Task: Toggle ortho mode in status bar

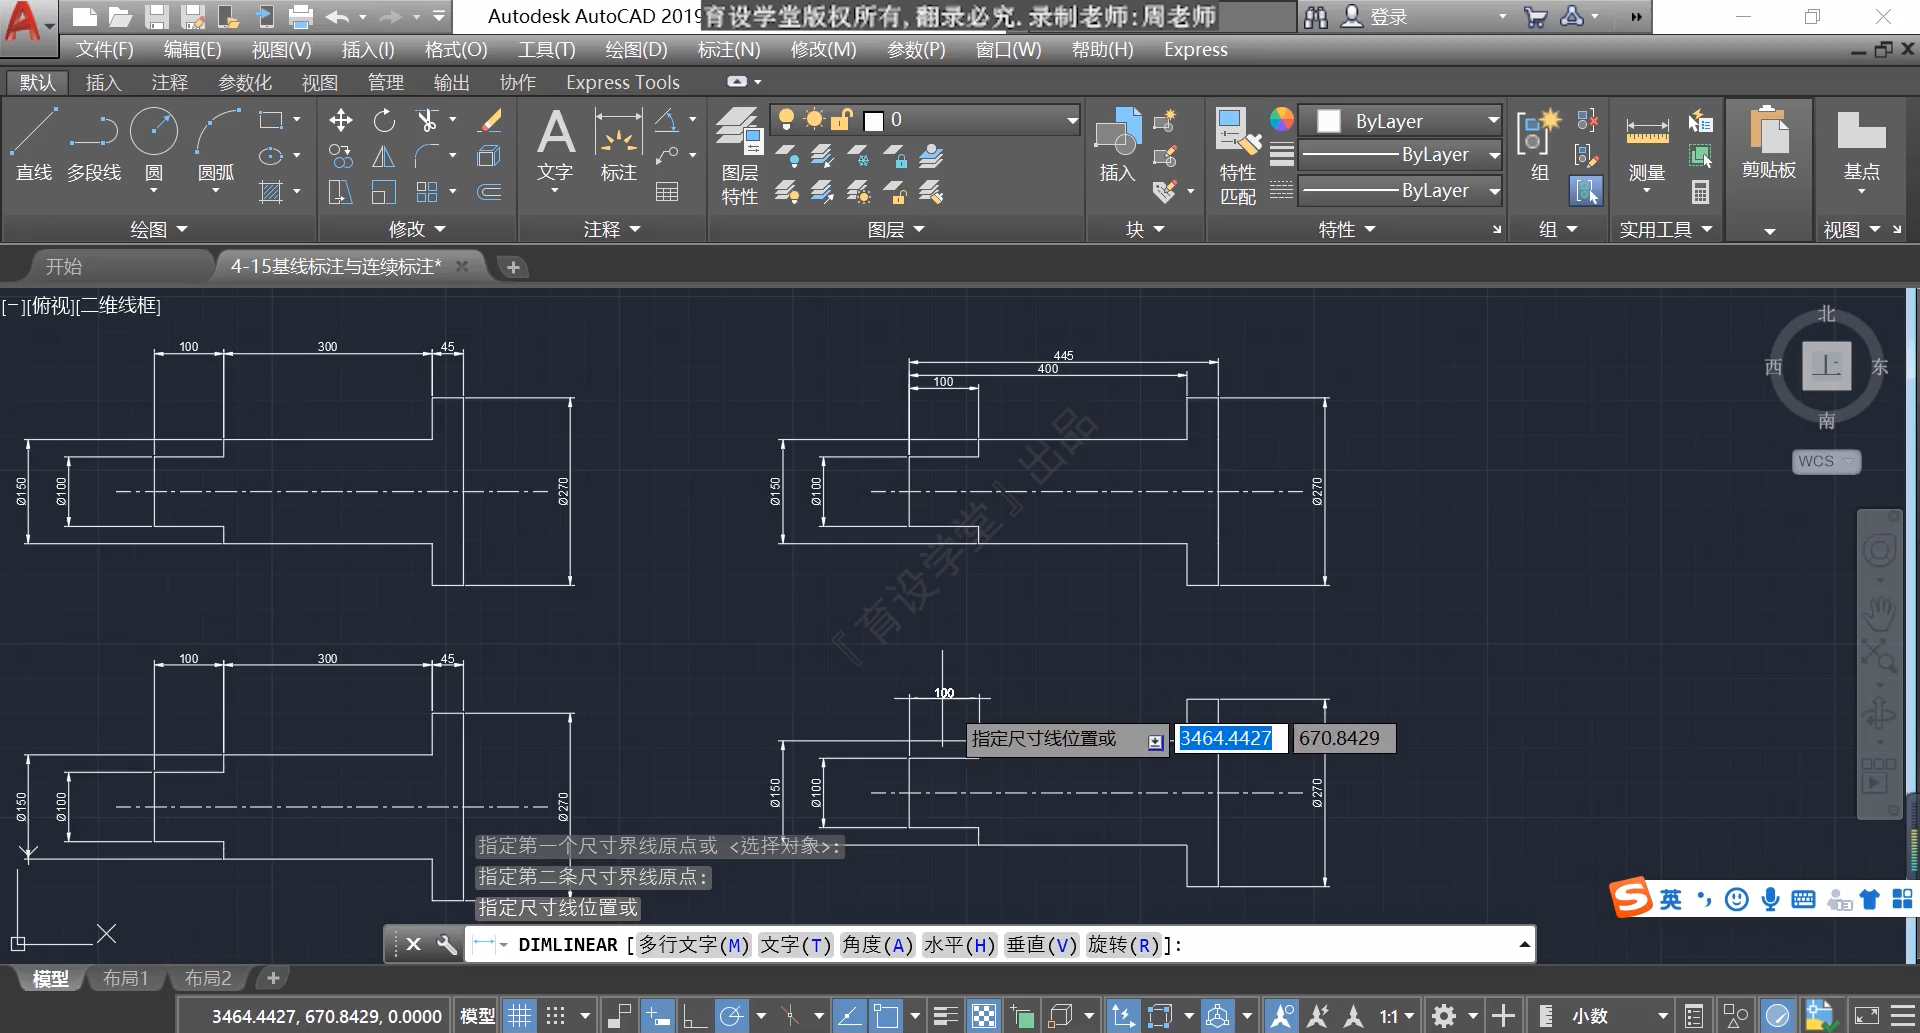Action: 695,1016
